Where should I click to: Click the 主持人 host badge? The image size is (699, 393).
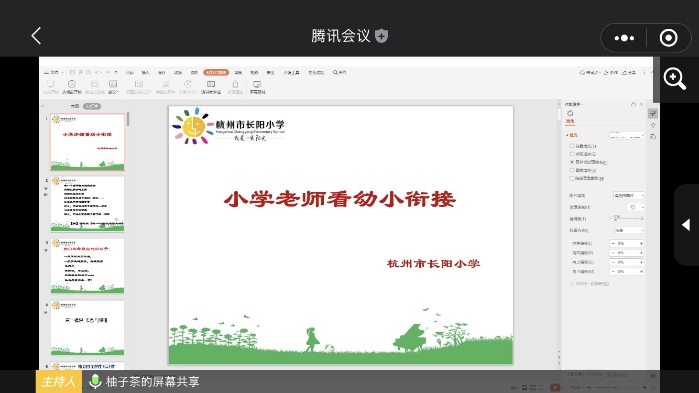pyautogui.click(x=58, y=382)
